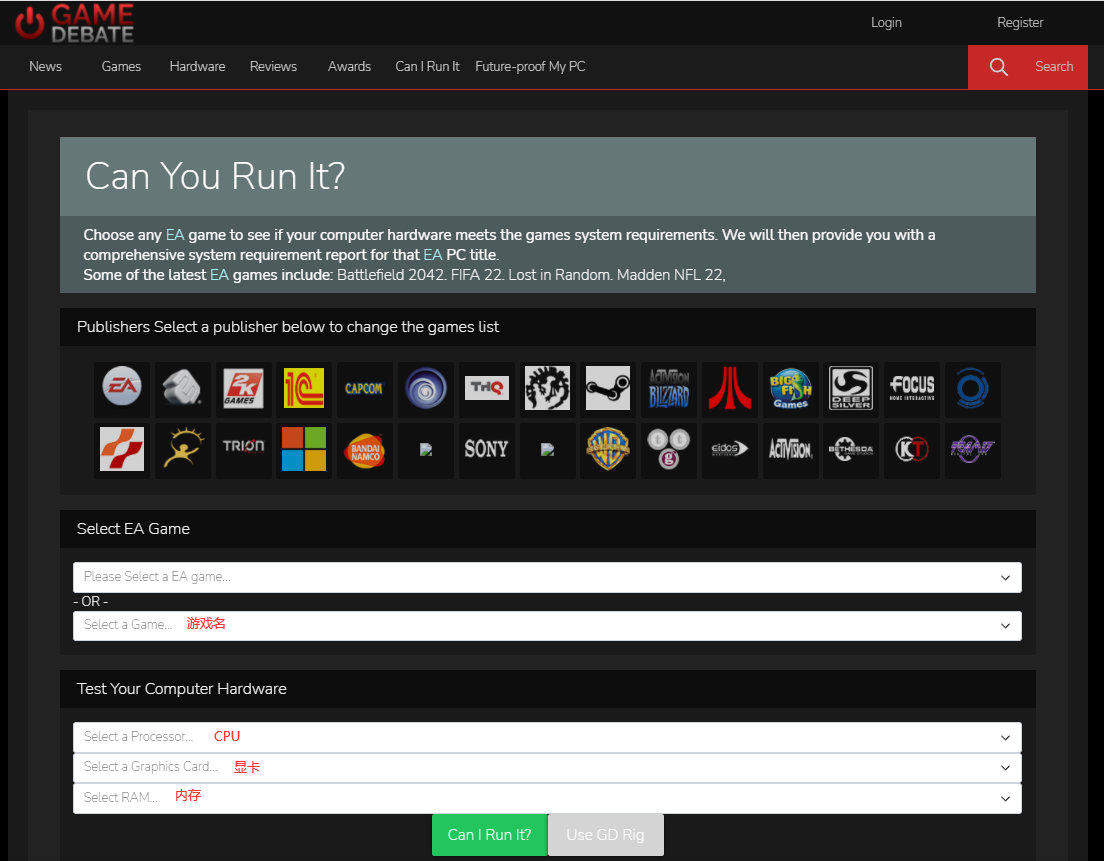Open the News menu item
This screenshot has height=861, width=1104.
pos(45,67)
